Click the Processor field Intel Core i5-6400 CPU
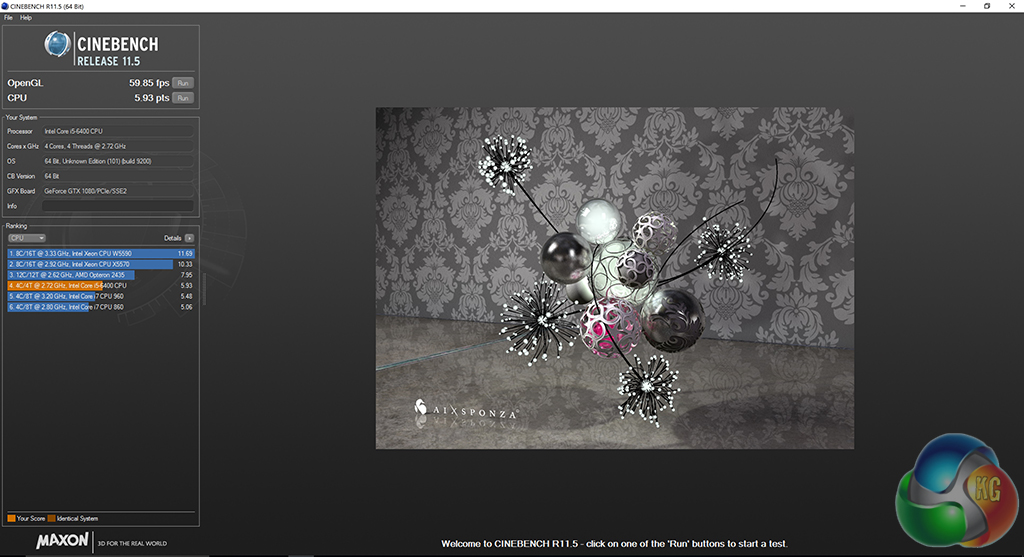Image resolution: width=1024 pixels, height=557 pixels. (118, 131)
